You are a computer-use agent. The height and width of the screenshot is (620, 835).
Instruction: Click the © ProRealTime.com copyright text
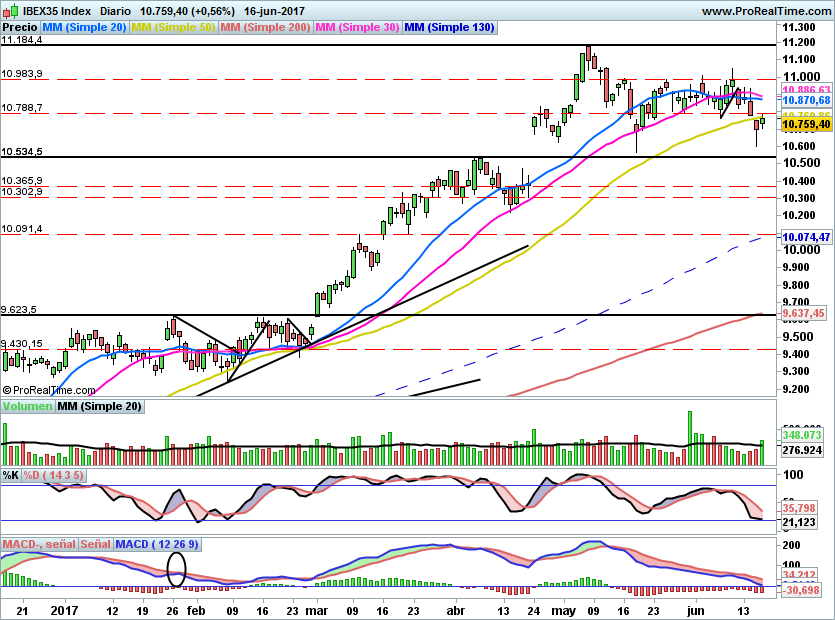click(x=49, y=390)
